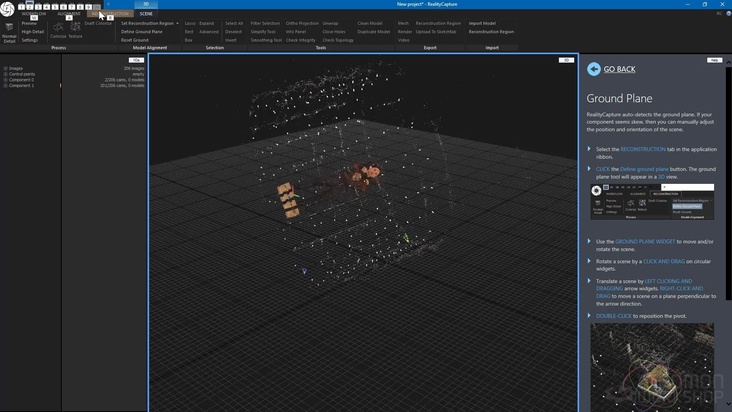The image size is (732, 412).
Task: Choose the Box selection tool
Action: (x=189, y=40)
